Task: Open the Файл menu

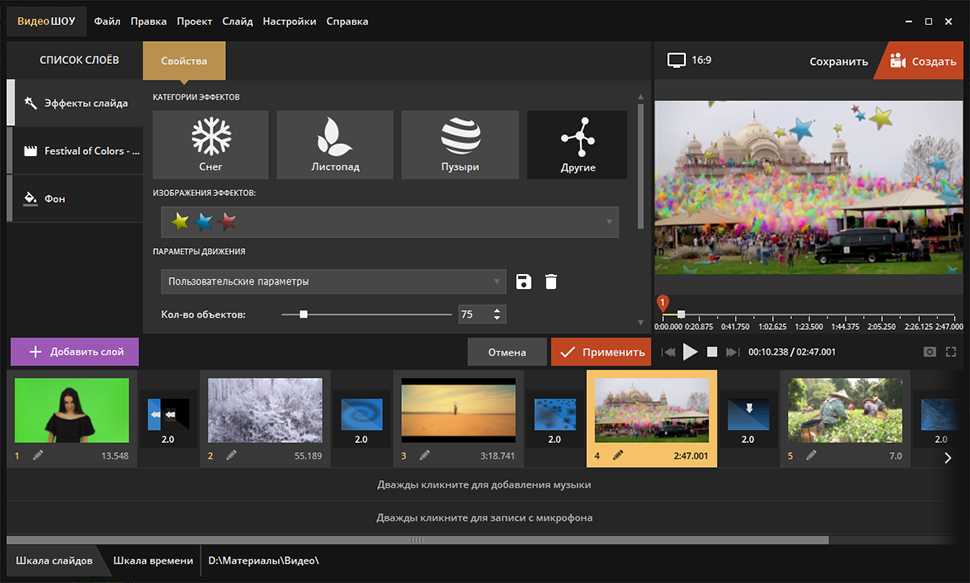Action: coord(107,21)
